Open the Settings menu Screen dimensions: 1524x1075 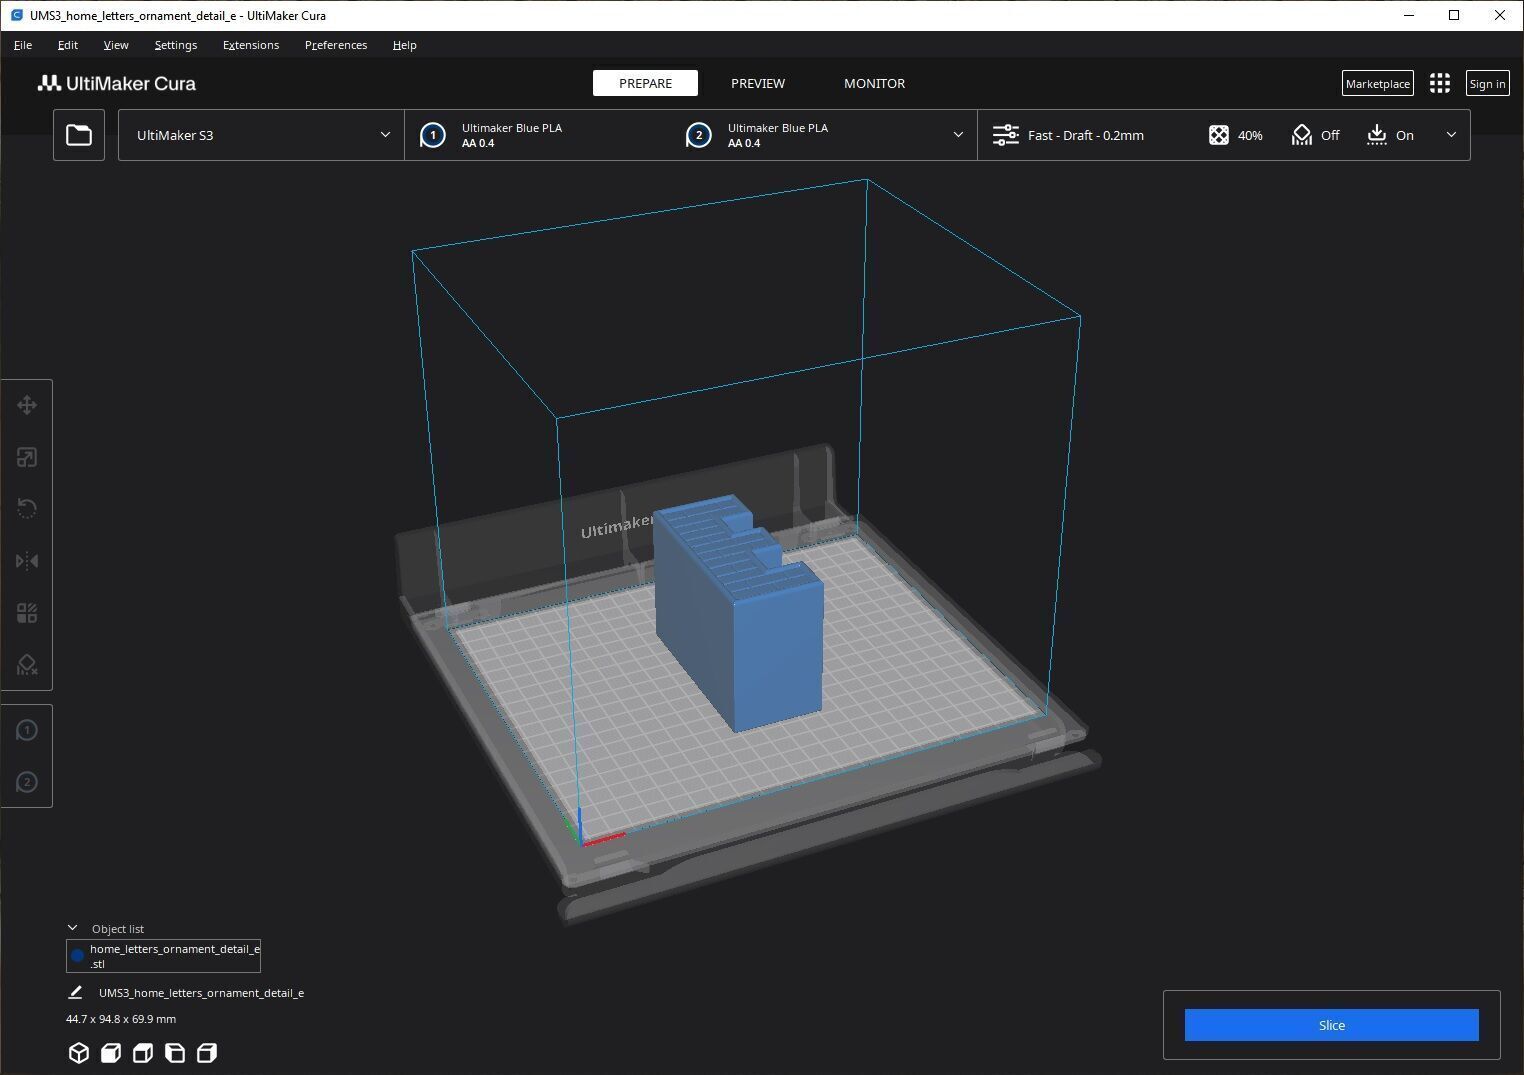coord(176,45)
